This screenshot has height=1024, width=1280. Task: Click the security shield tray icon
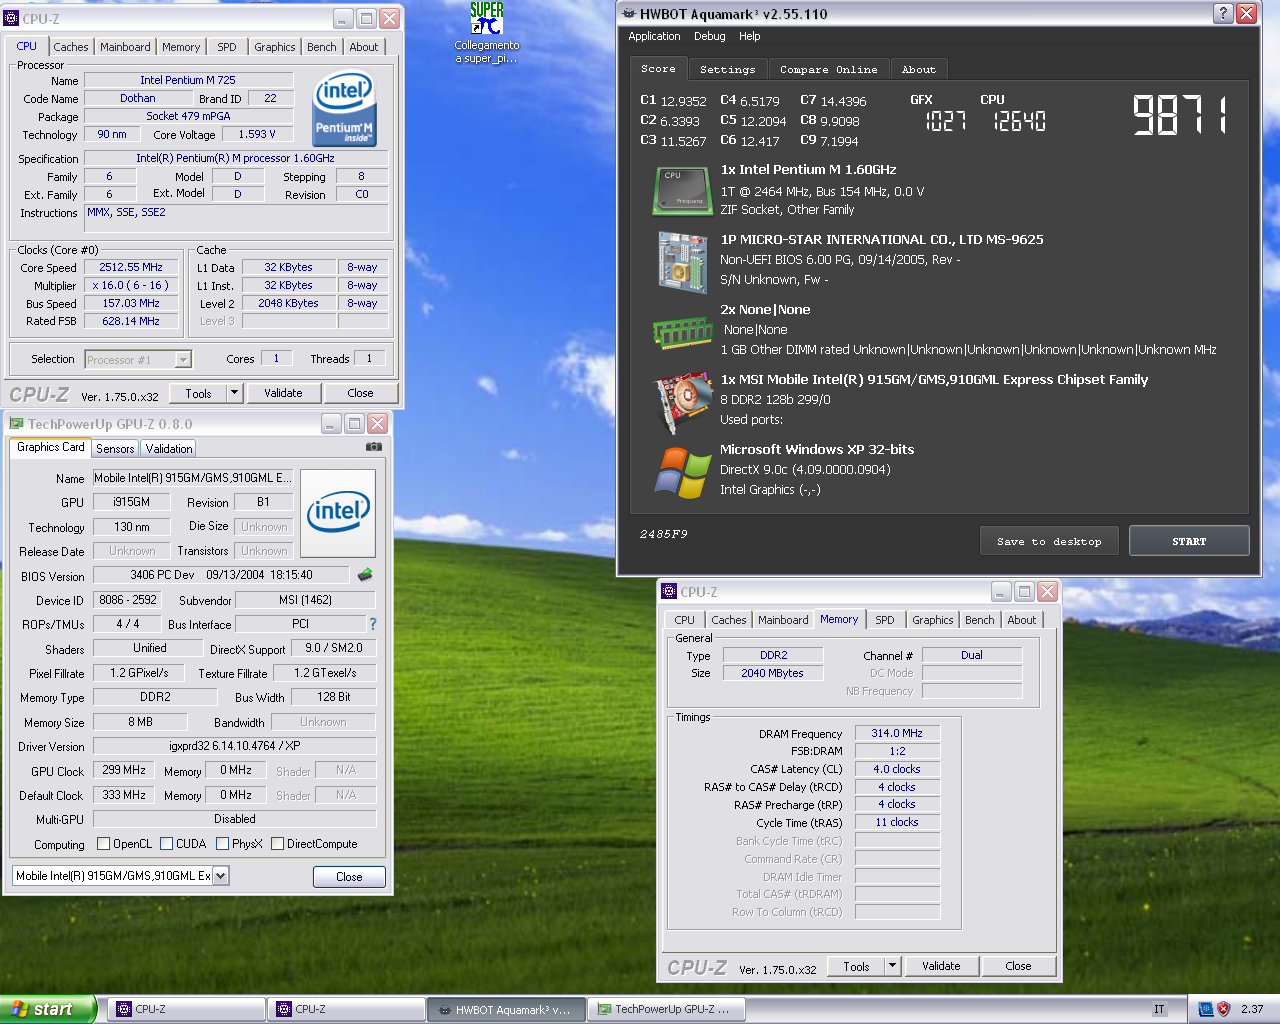tap(1223, 1009)
